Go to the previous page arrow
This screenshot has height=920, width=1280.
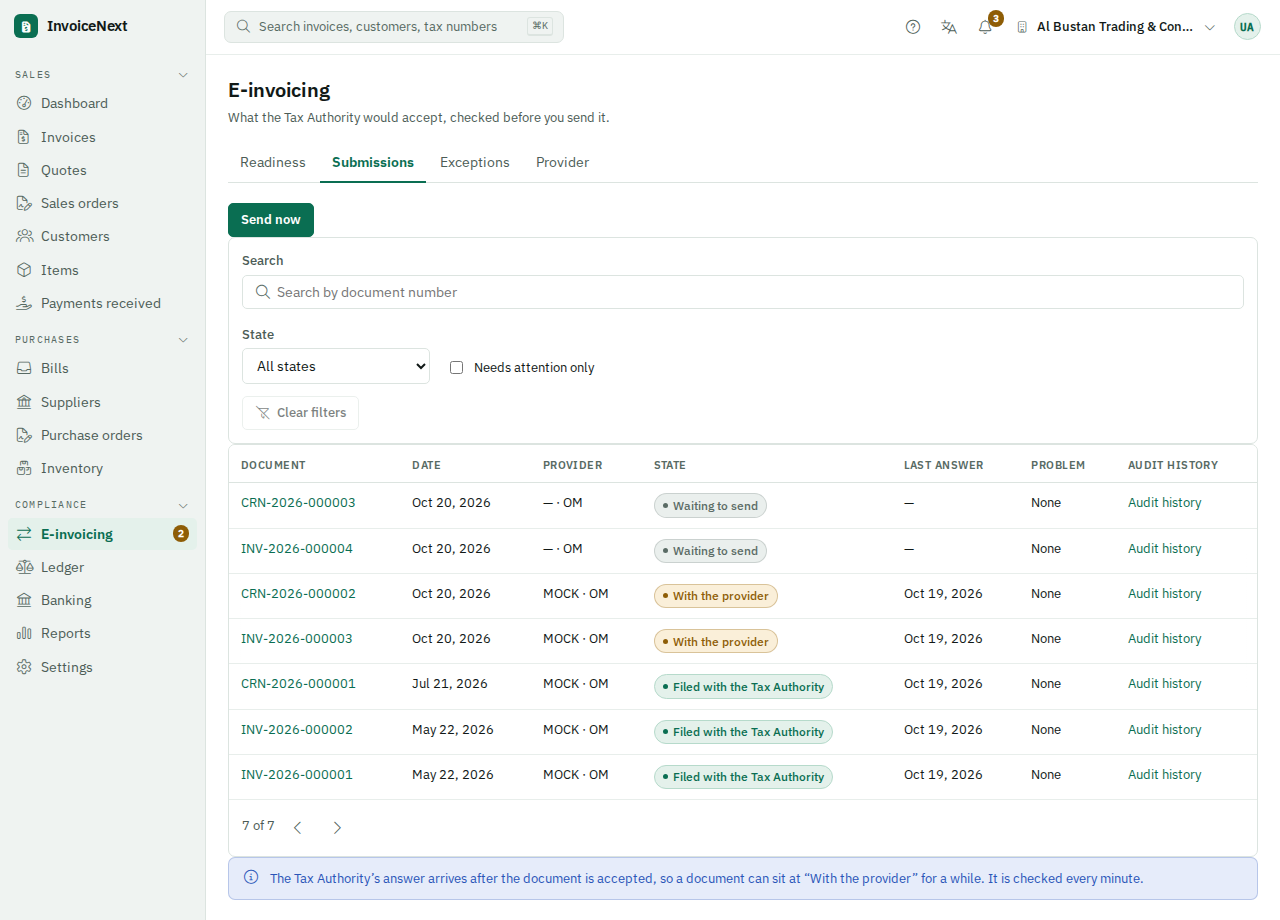(297, 827)
